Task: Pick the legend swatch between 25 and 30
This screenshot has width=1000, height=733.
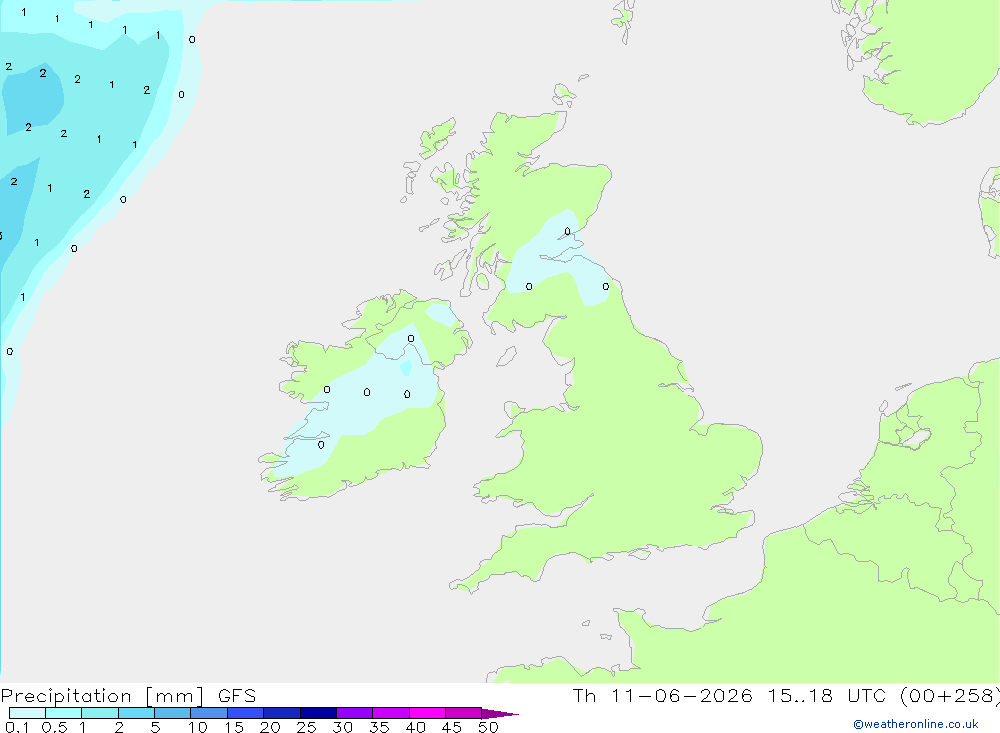Action: coord(318,713)
